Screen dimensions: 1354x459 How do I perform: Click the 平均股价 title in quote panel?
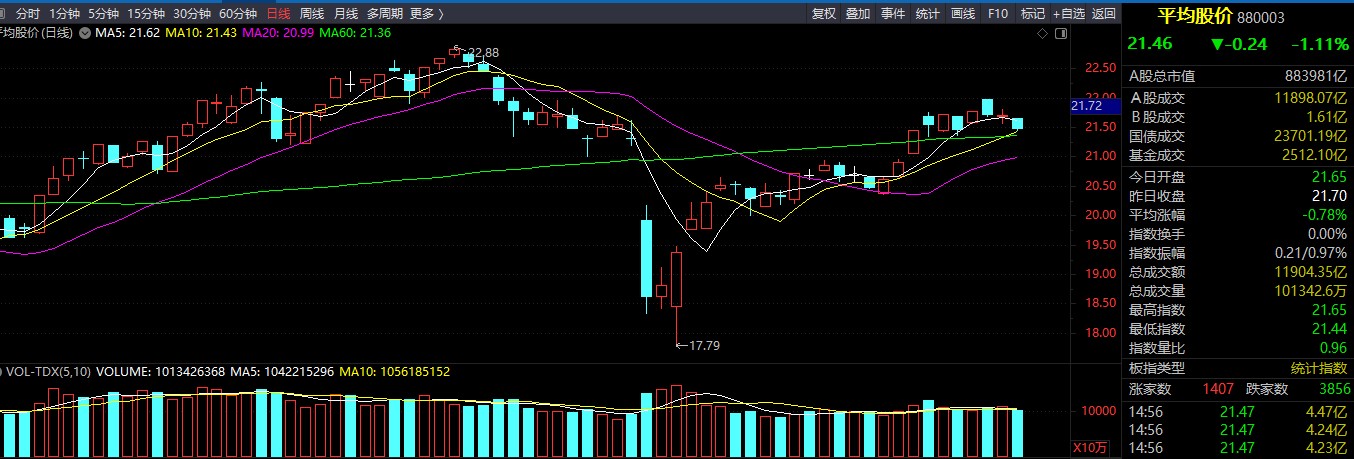pos(1194,16)
